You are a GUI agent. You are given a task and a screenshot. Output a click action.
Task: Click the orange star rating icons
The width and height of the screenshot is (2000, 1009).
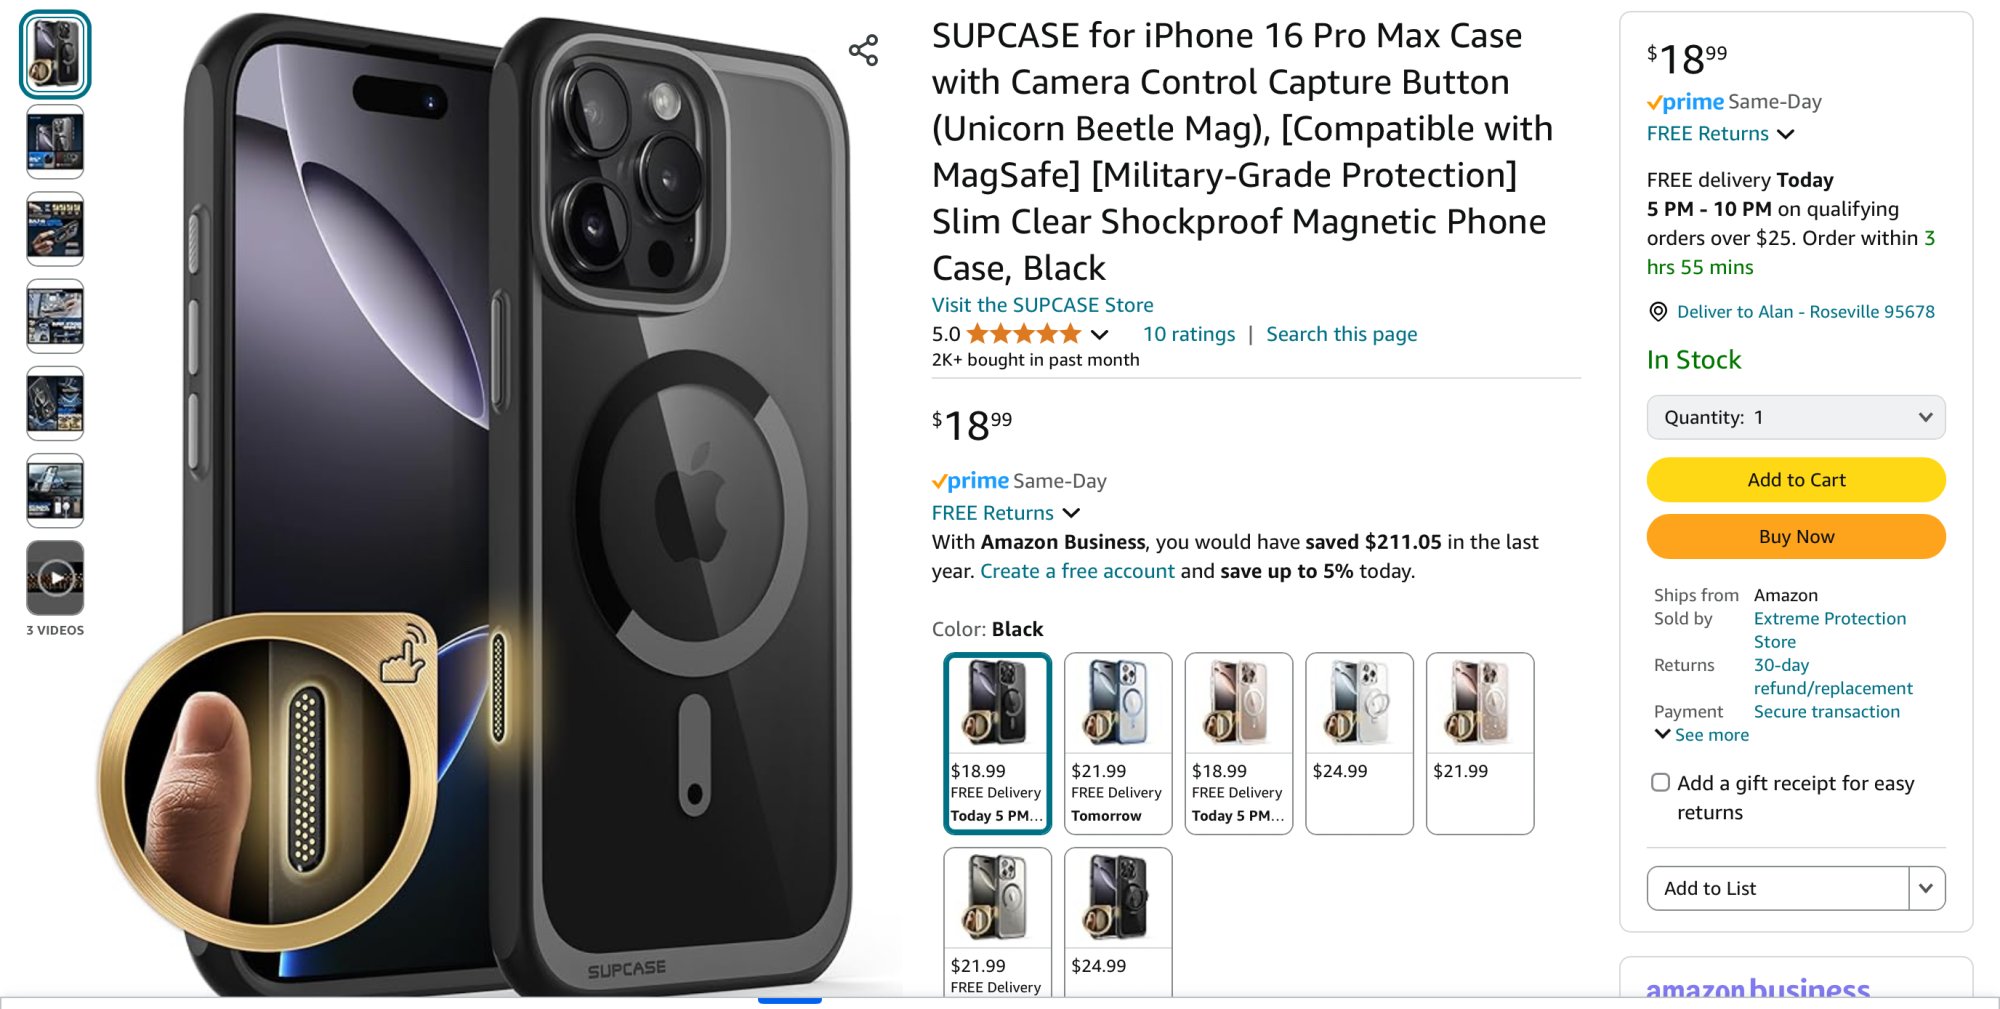point(1024,334)
